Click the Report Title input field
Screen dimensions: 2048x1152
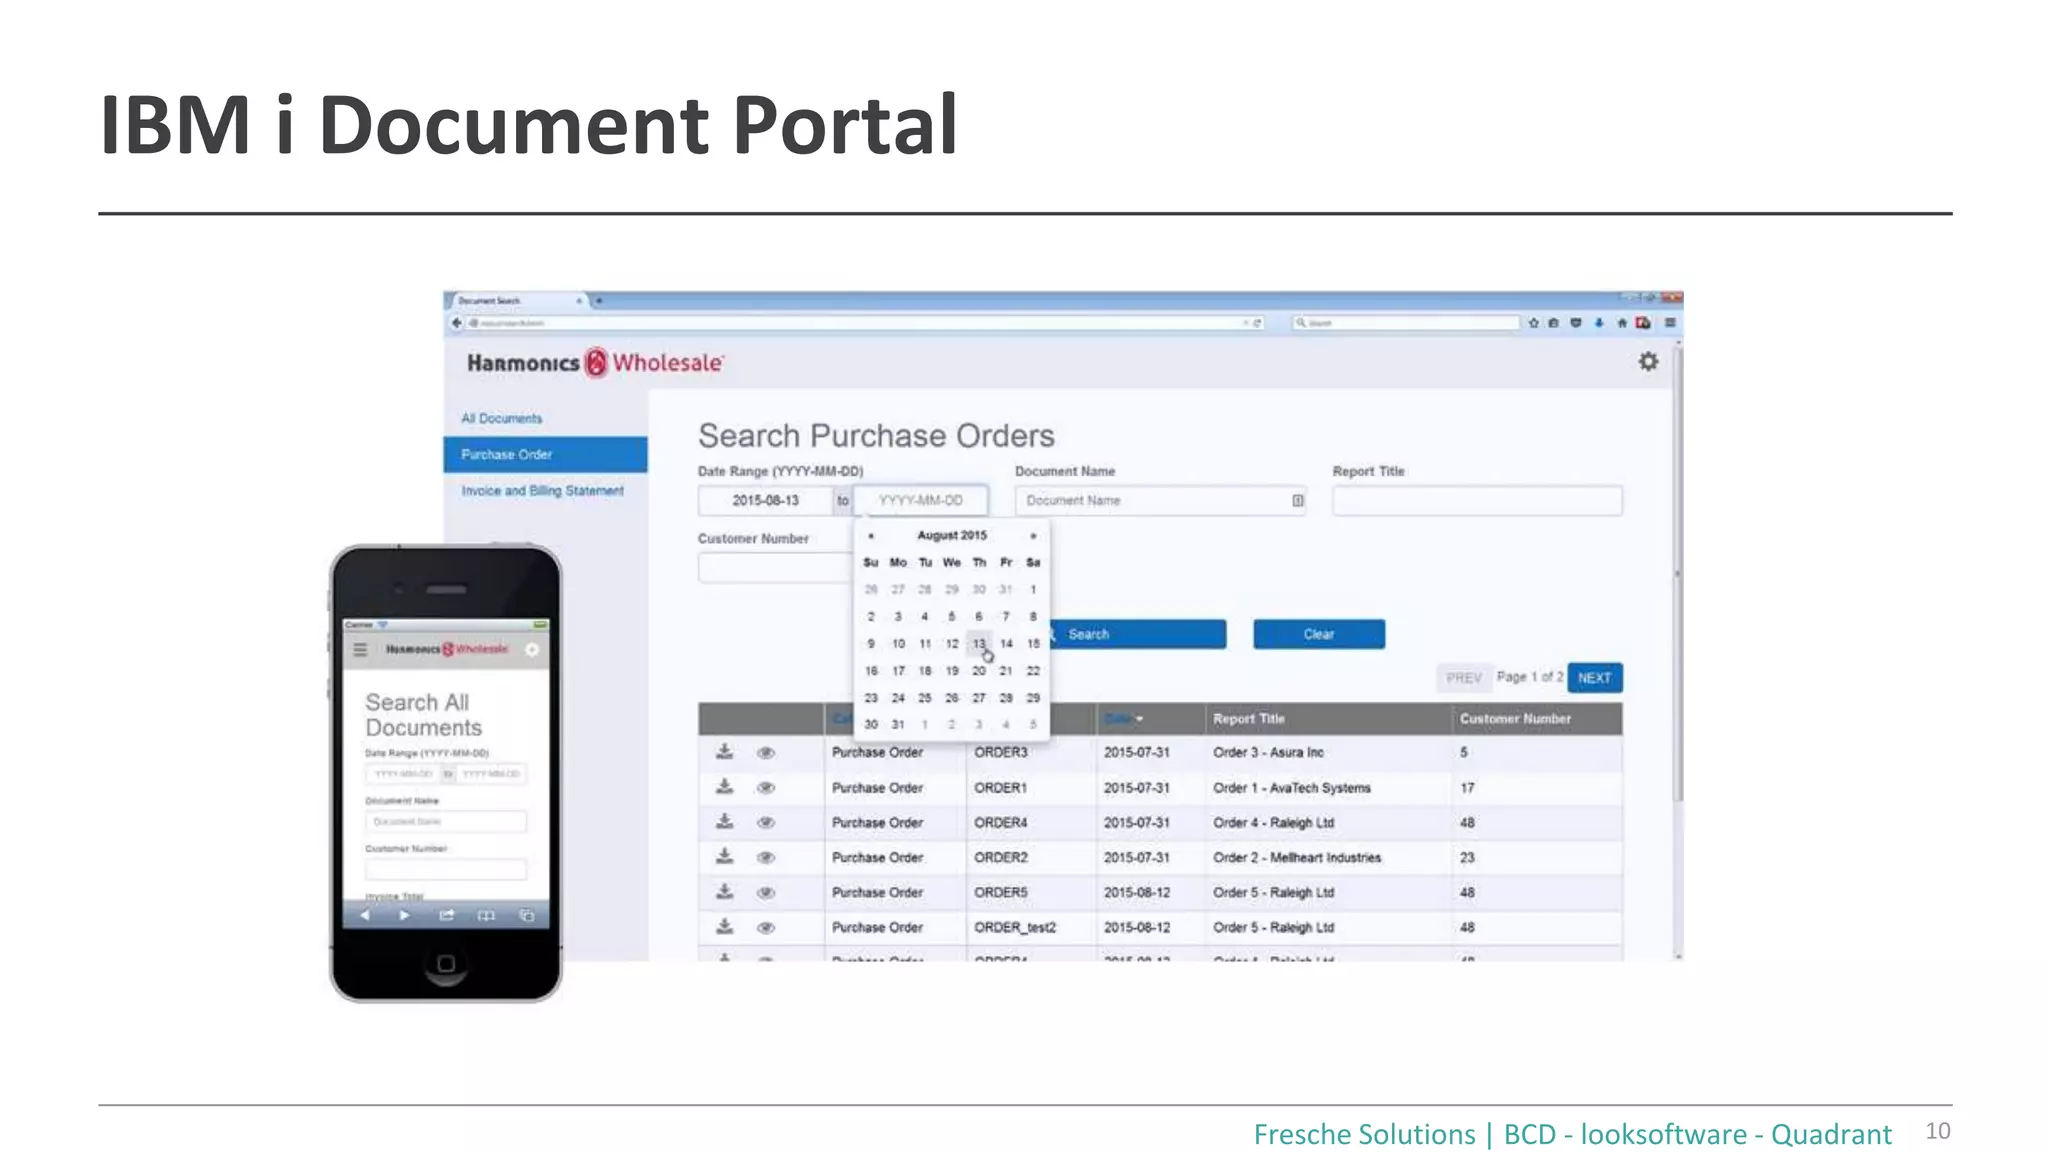(1477, 500)
